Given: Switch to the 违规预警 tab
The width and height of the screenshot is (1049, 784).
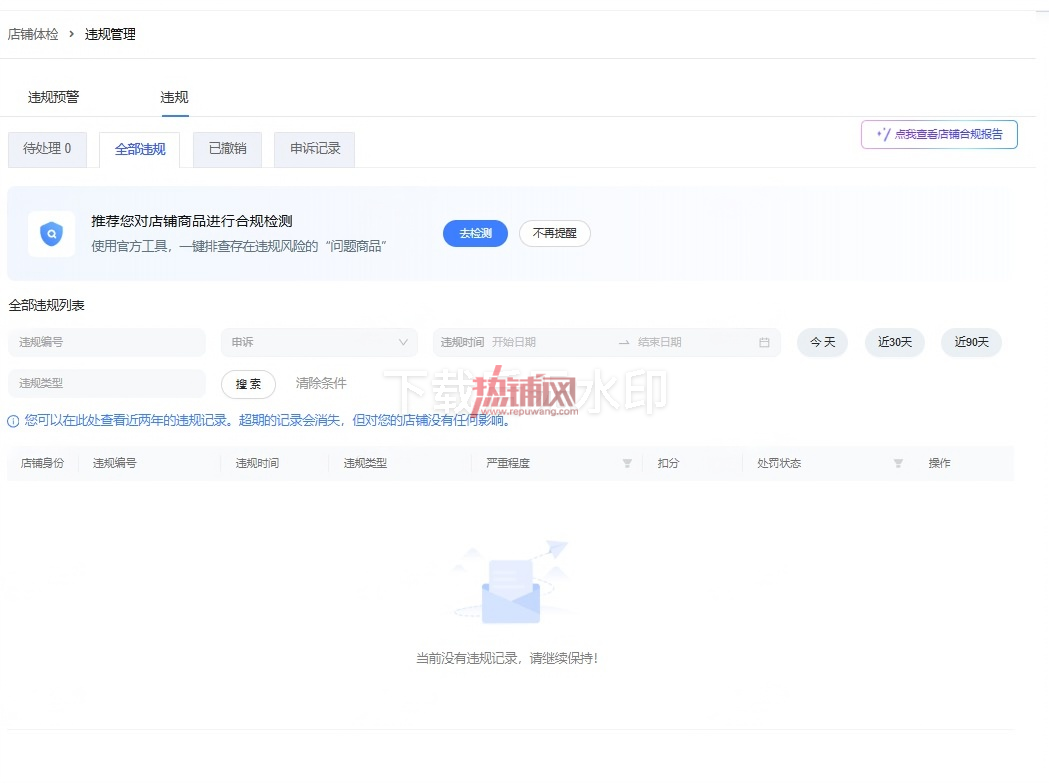Looking at the screenshot, I should tap(54, 98).
